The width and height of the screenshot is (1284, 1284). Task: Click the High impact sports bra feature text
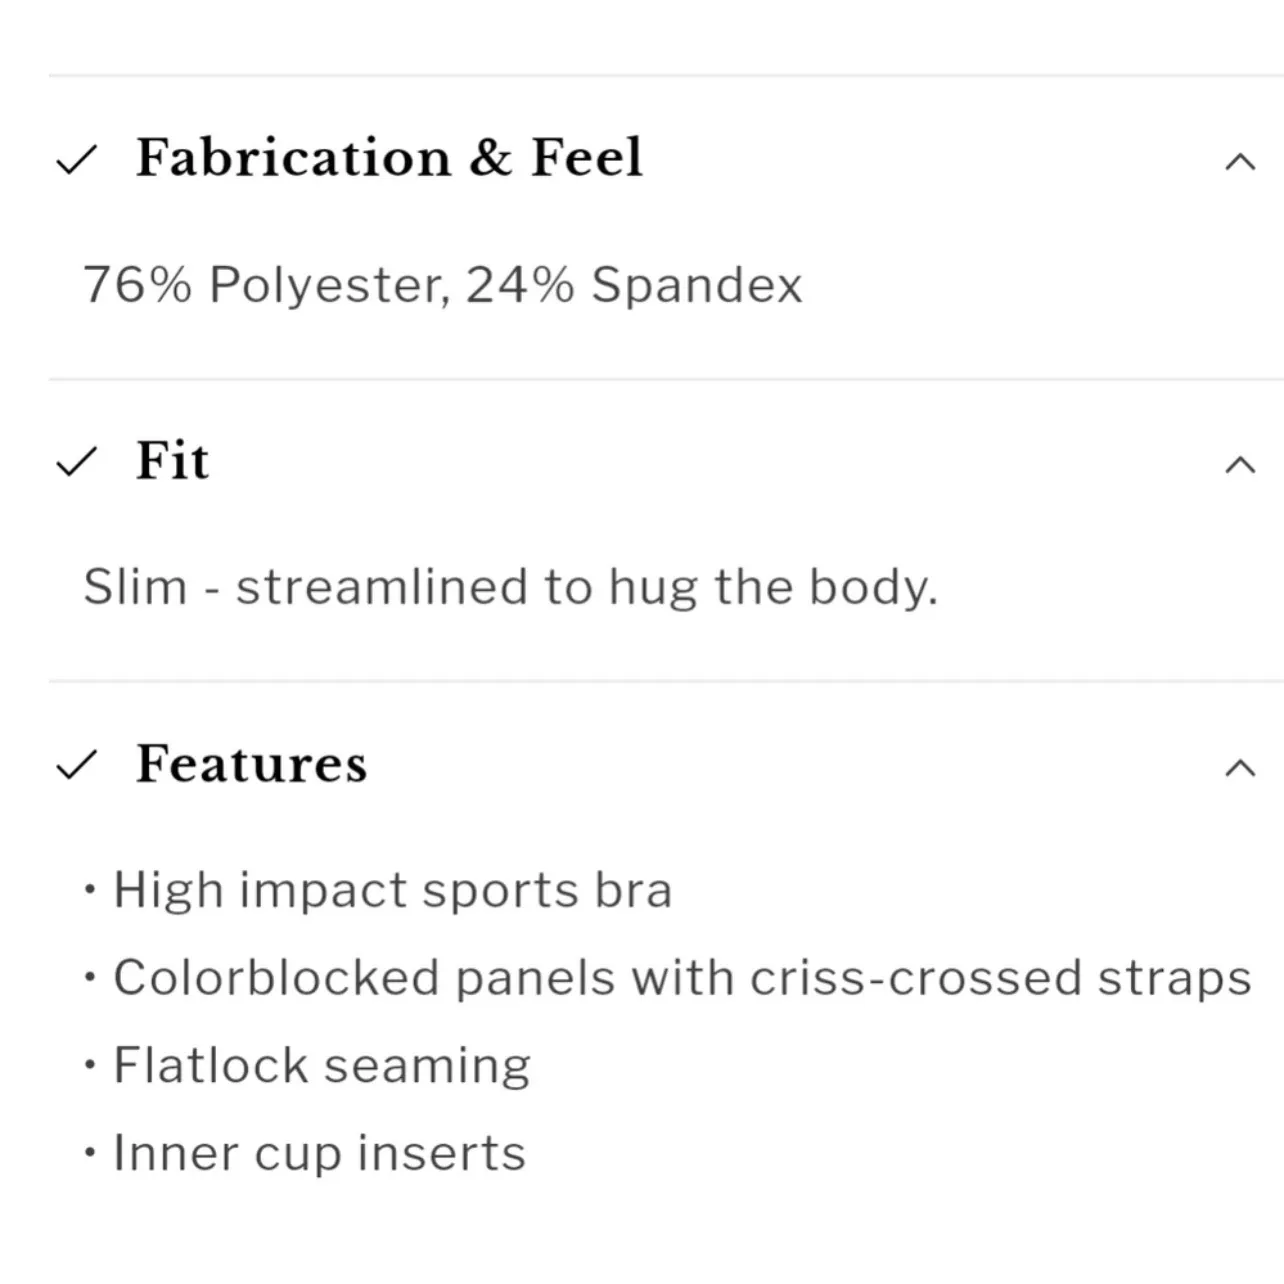[x=392, y=888]
